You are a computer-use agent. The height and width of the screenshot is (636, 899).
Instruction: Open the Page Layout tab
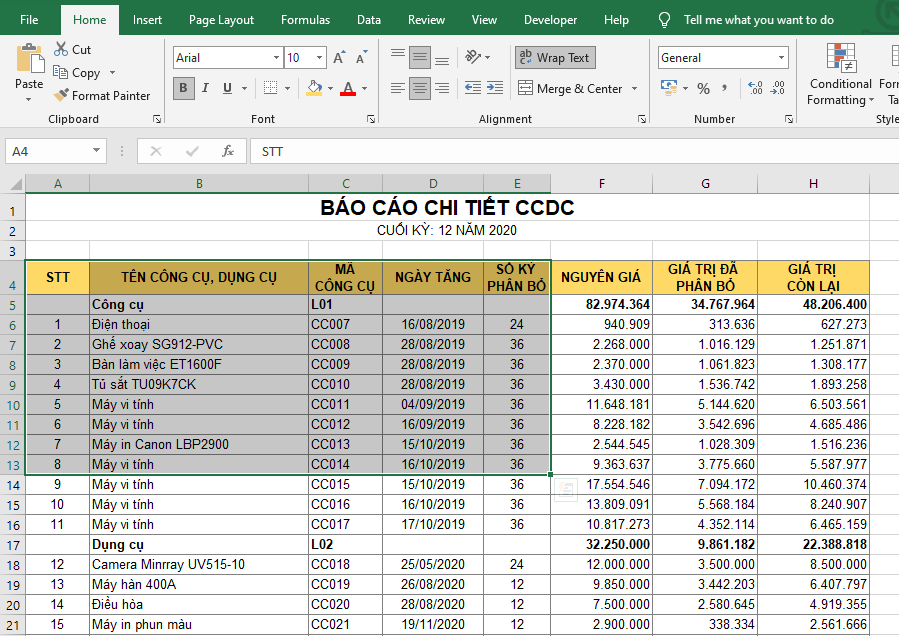click(x=221, y=20)
